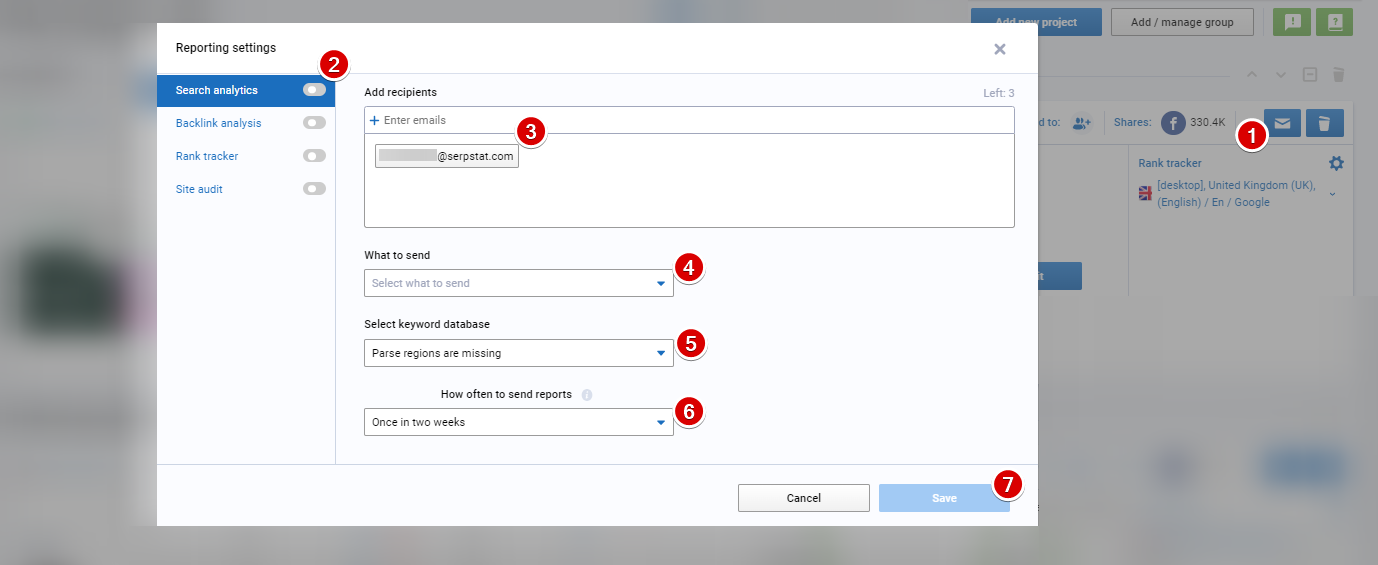Expand the keyword database dropdown
The width and height of the screenshot is (1378, 565).
[x=518, y=353]
